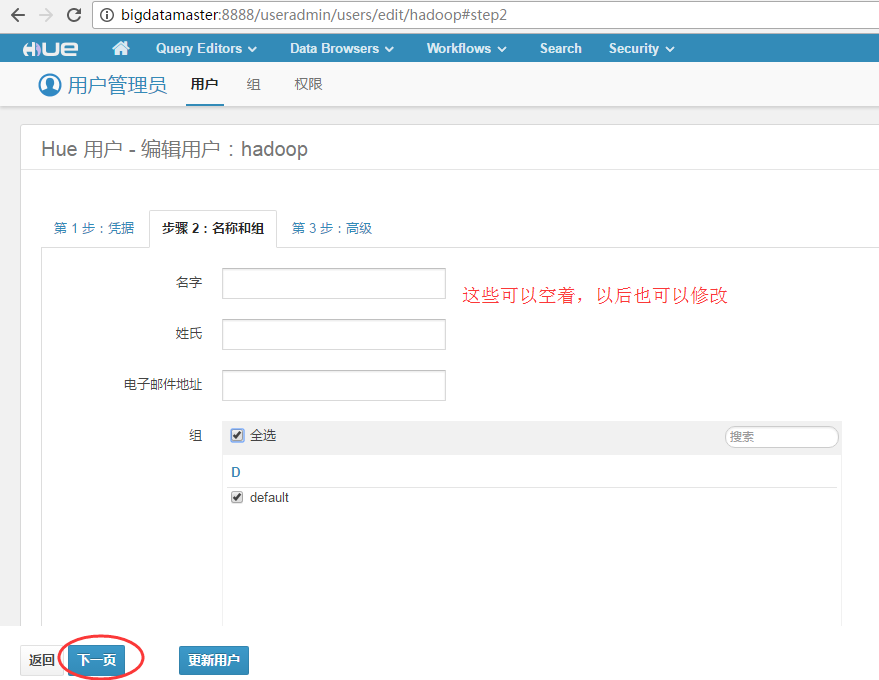Viewport: 879px width, 680px height.
Task: Toggle the 全选 checkbox
Action: [237, 436]
